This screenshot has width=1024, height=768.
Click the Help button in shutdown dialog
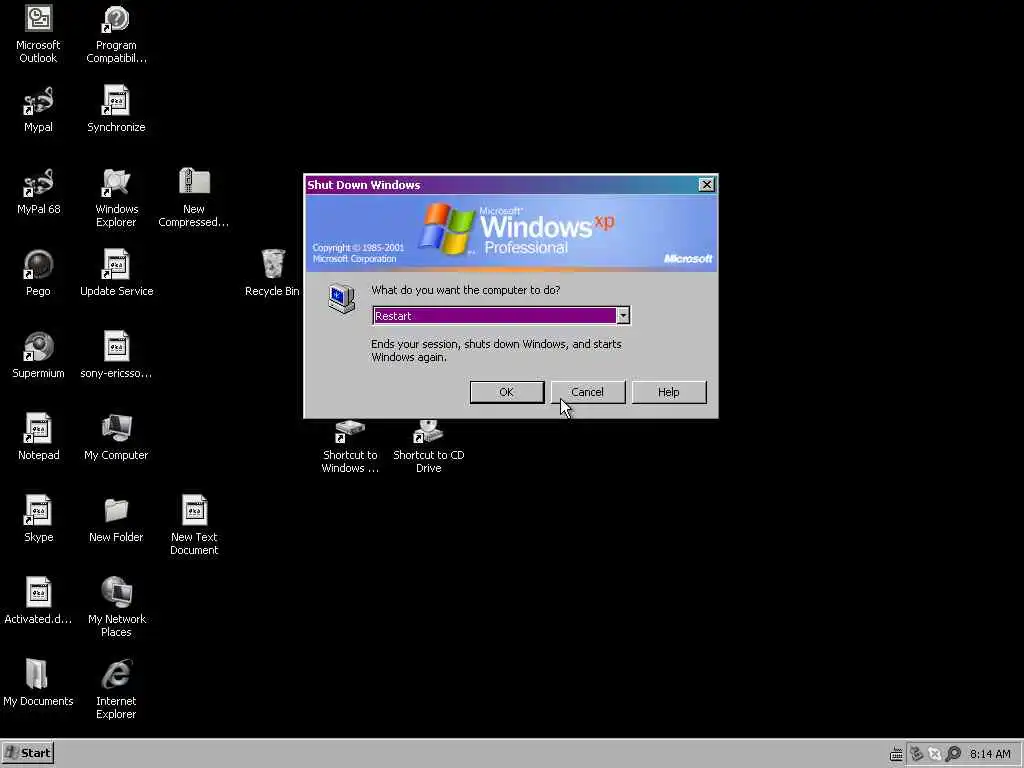[669, 392]
